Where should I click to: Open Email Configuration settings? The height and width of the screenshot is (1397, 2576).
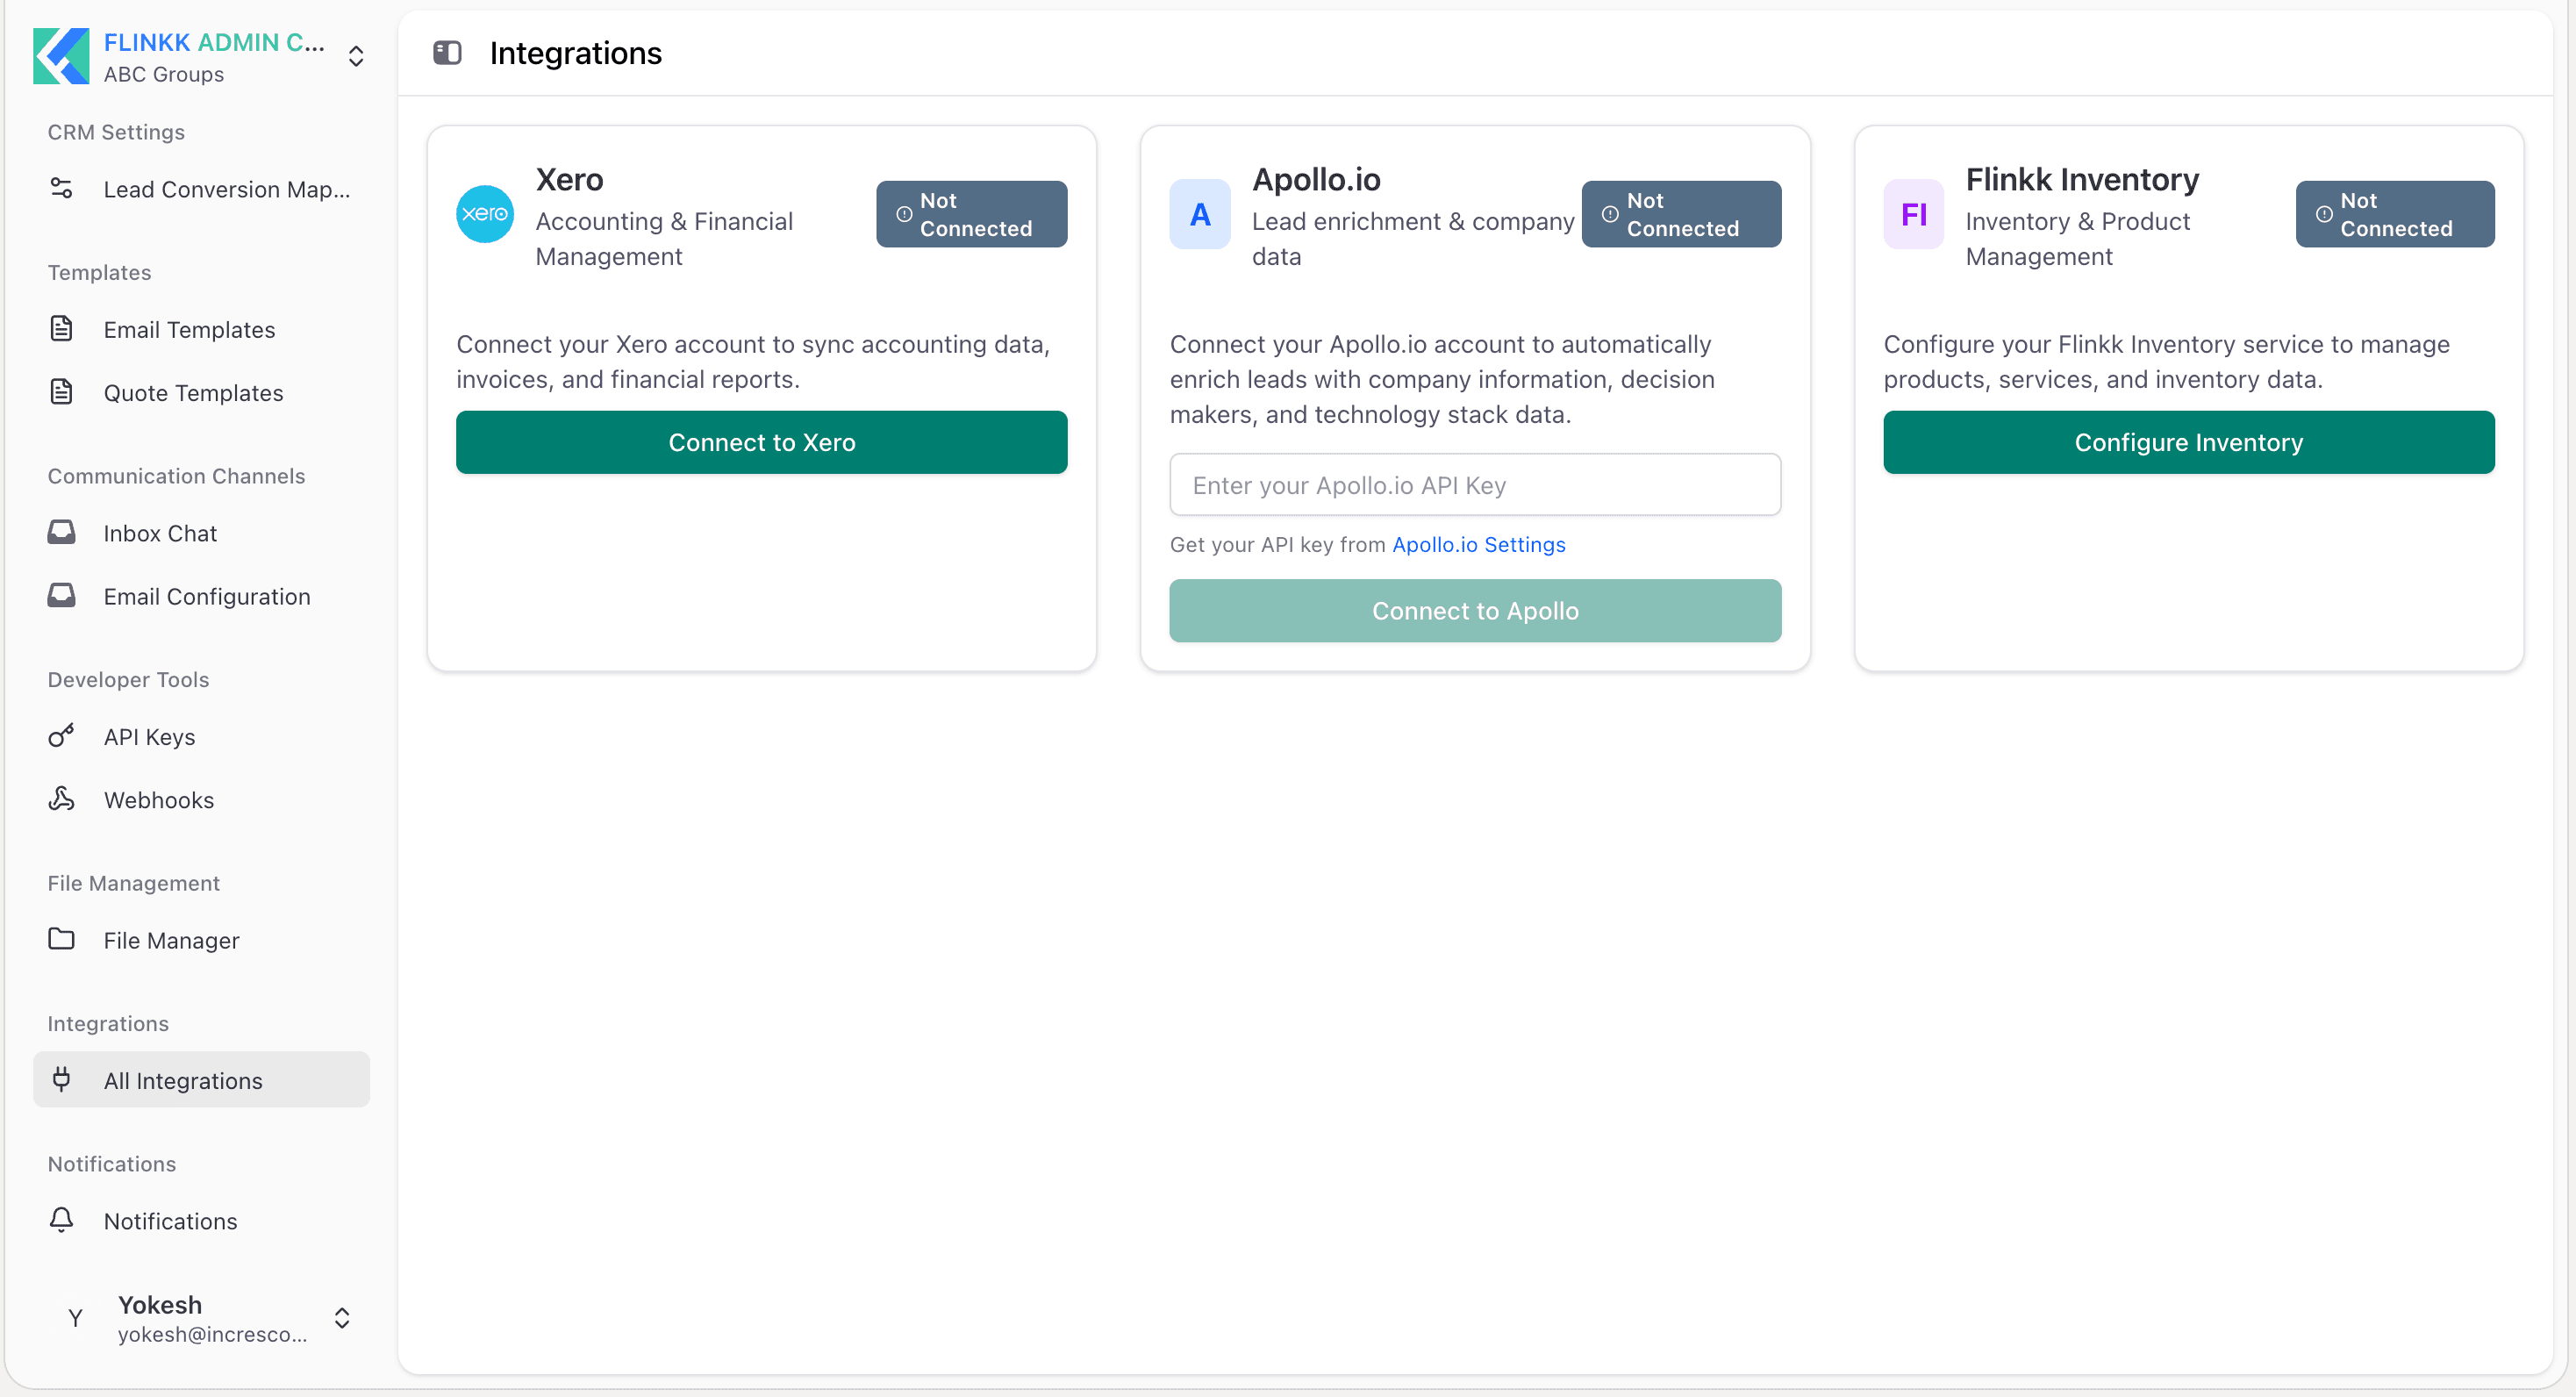point(201,596)
